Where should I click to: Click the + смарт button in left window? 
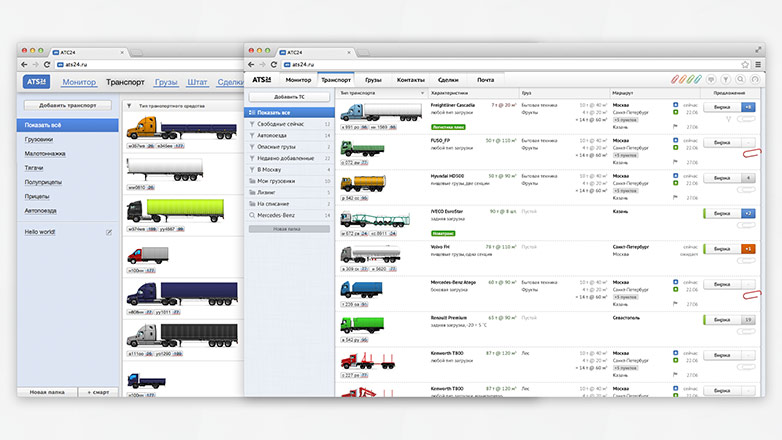click(x=98, y=392)
